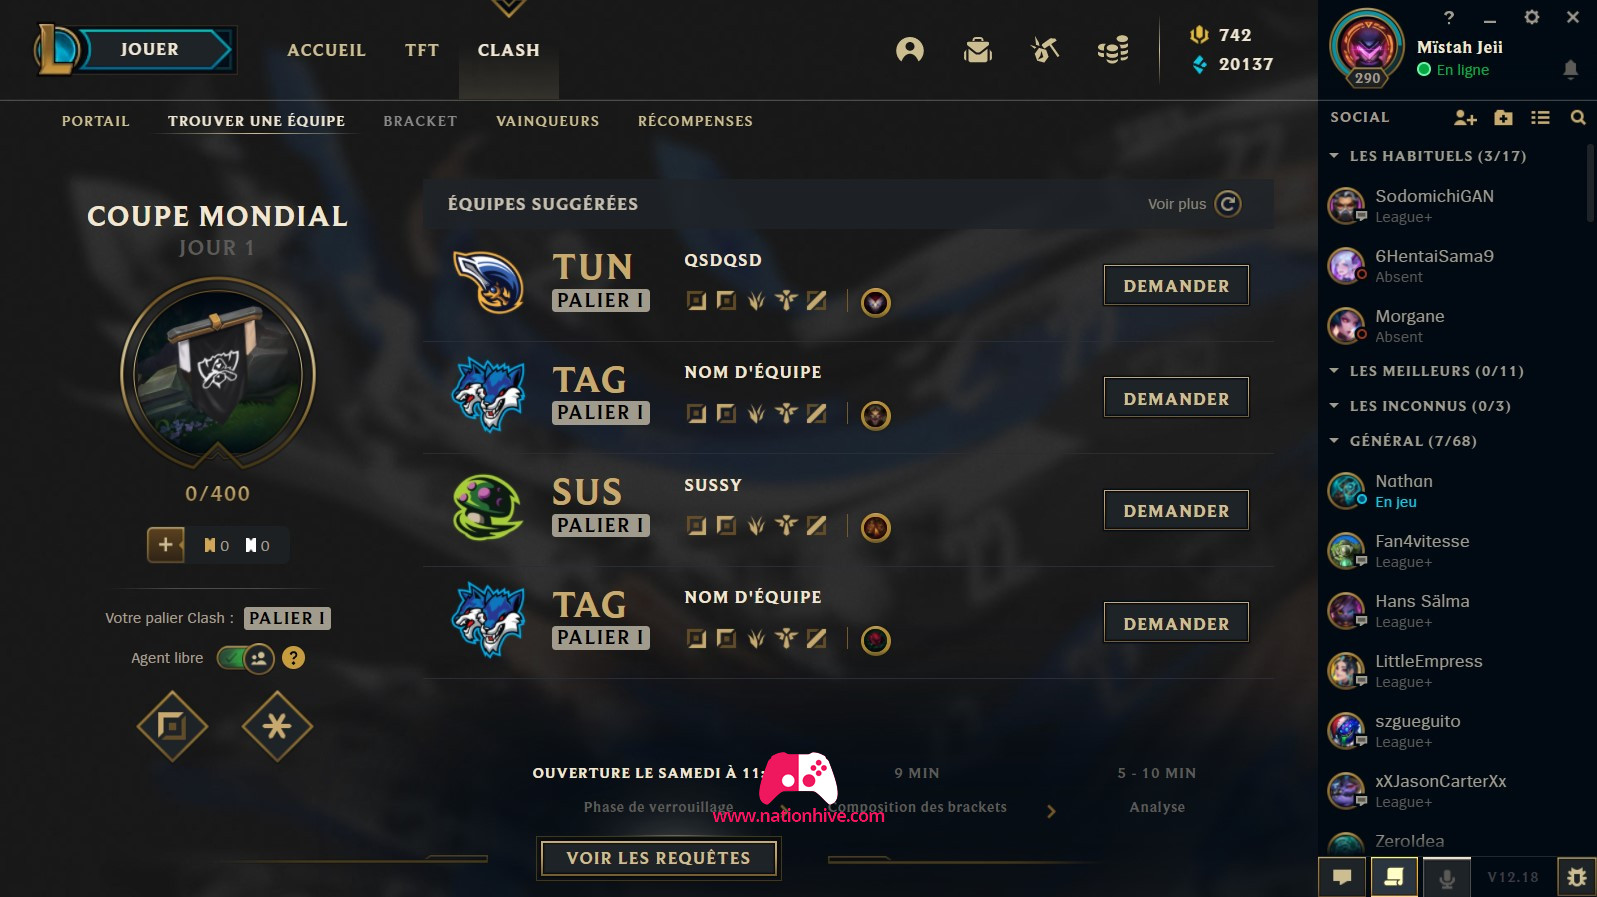Click the Voir les requêtes button
The height and width of the screenshot is (897, 1597).
click(x=658, y=858)
